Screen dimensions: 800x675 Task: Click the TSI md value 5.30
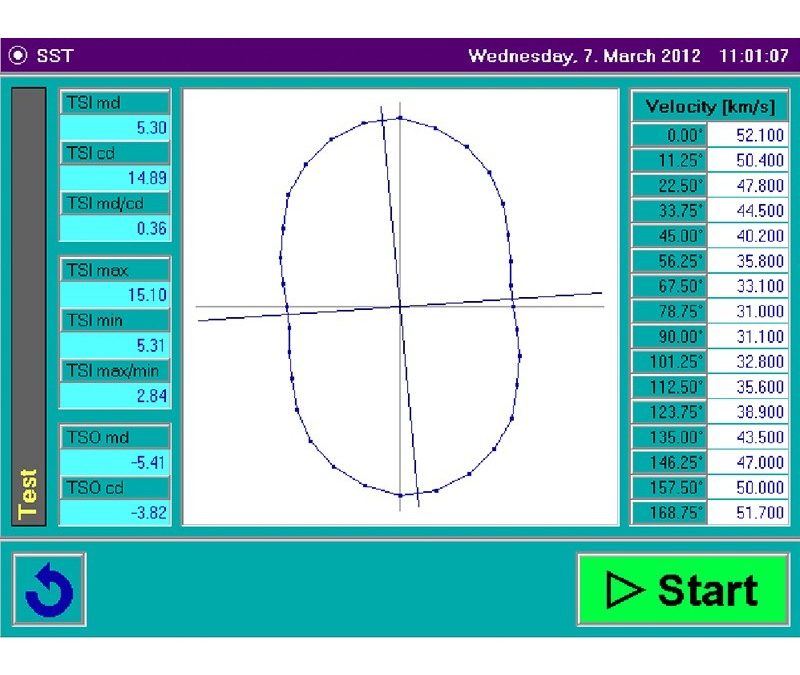click(x=115, y=128)
